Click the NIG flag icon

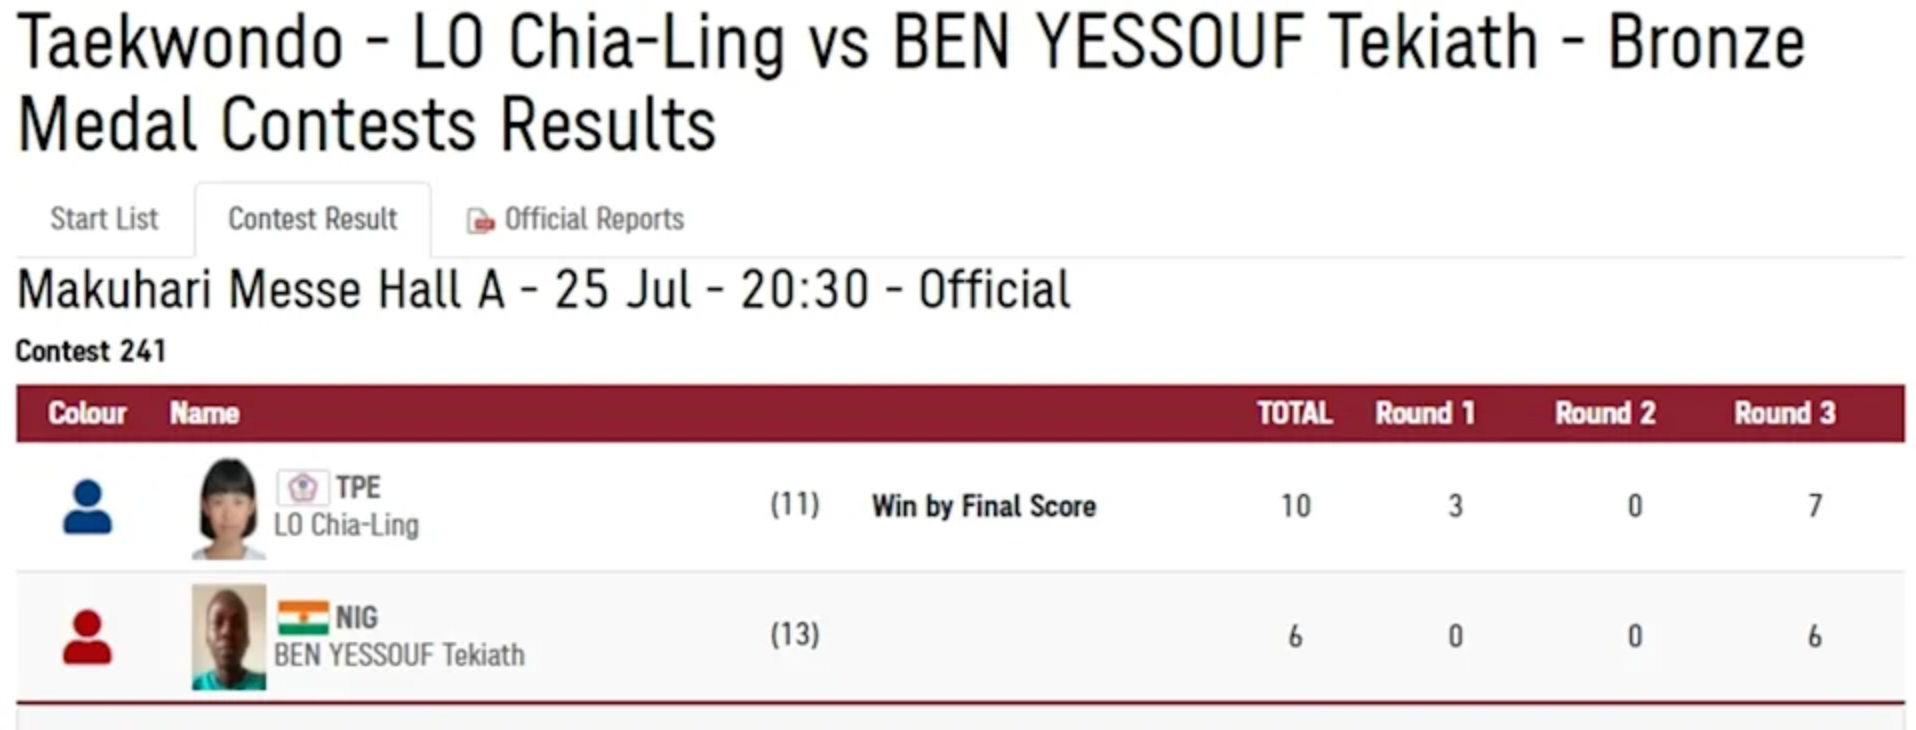point(302,618)
